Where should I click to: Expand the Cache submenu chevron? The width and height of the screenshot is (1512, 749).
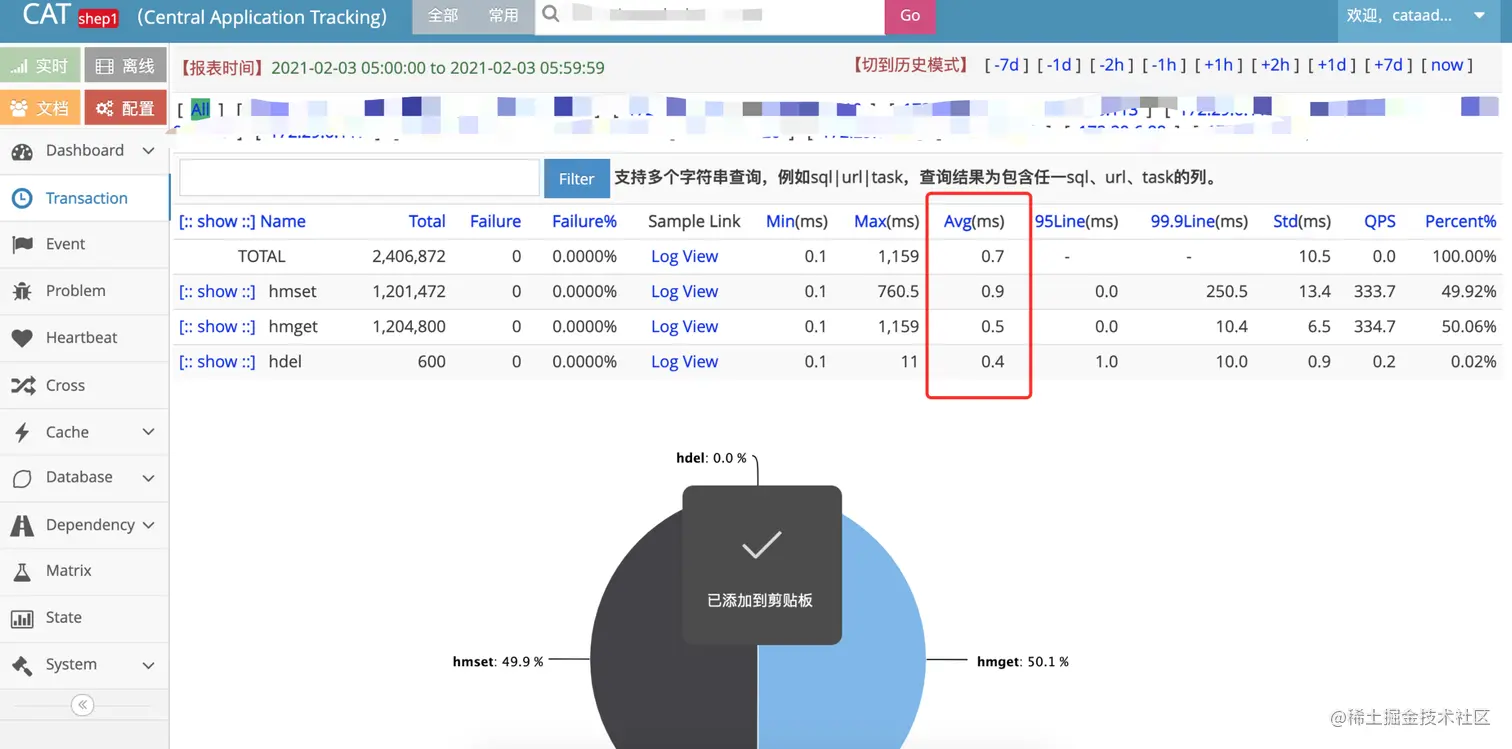[x=149, y=432]
